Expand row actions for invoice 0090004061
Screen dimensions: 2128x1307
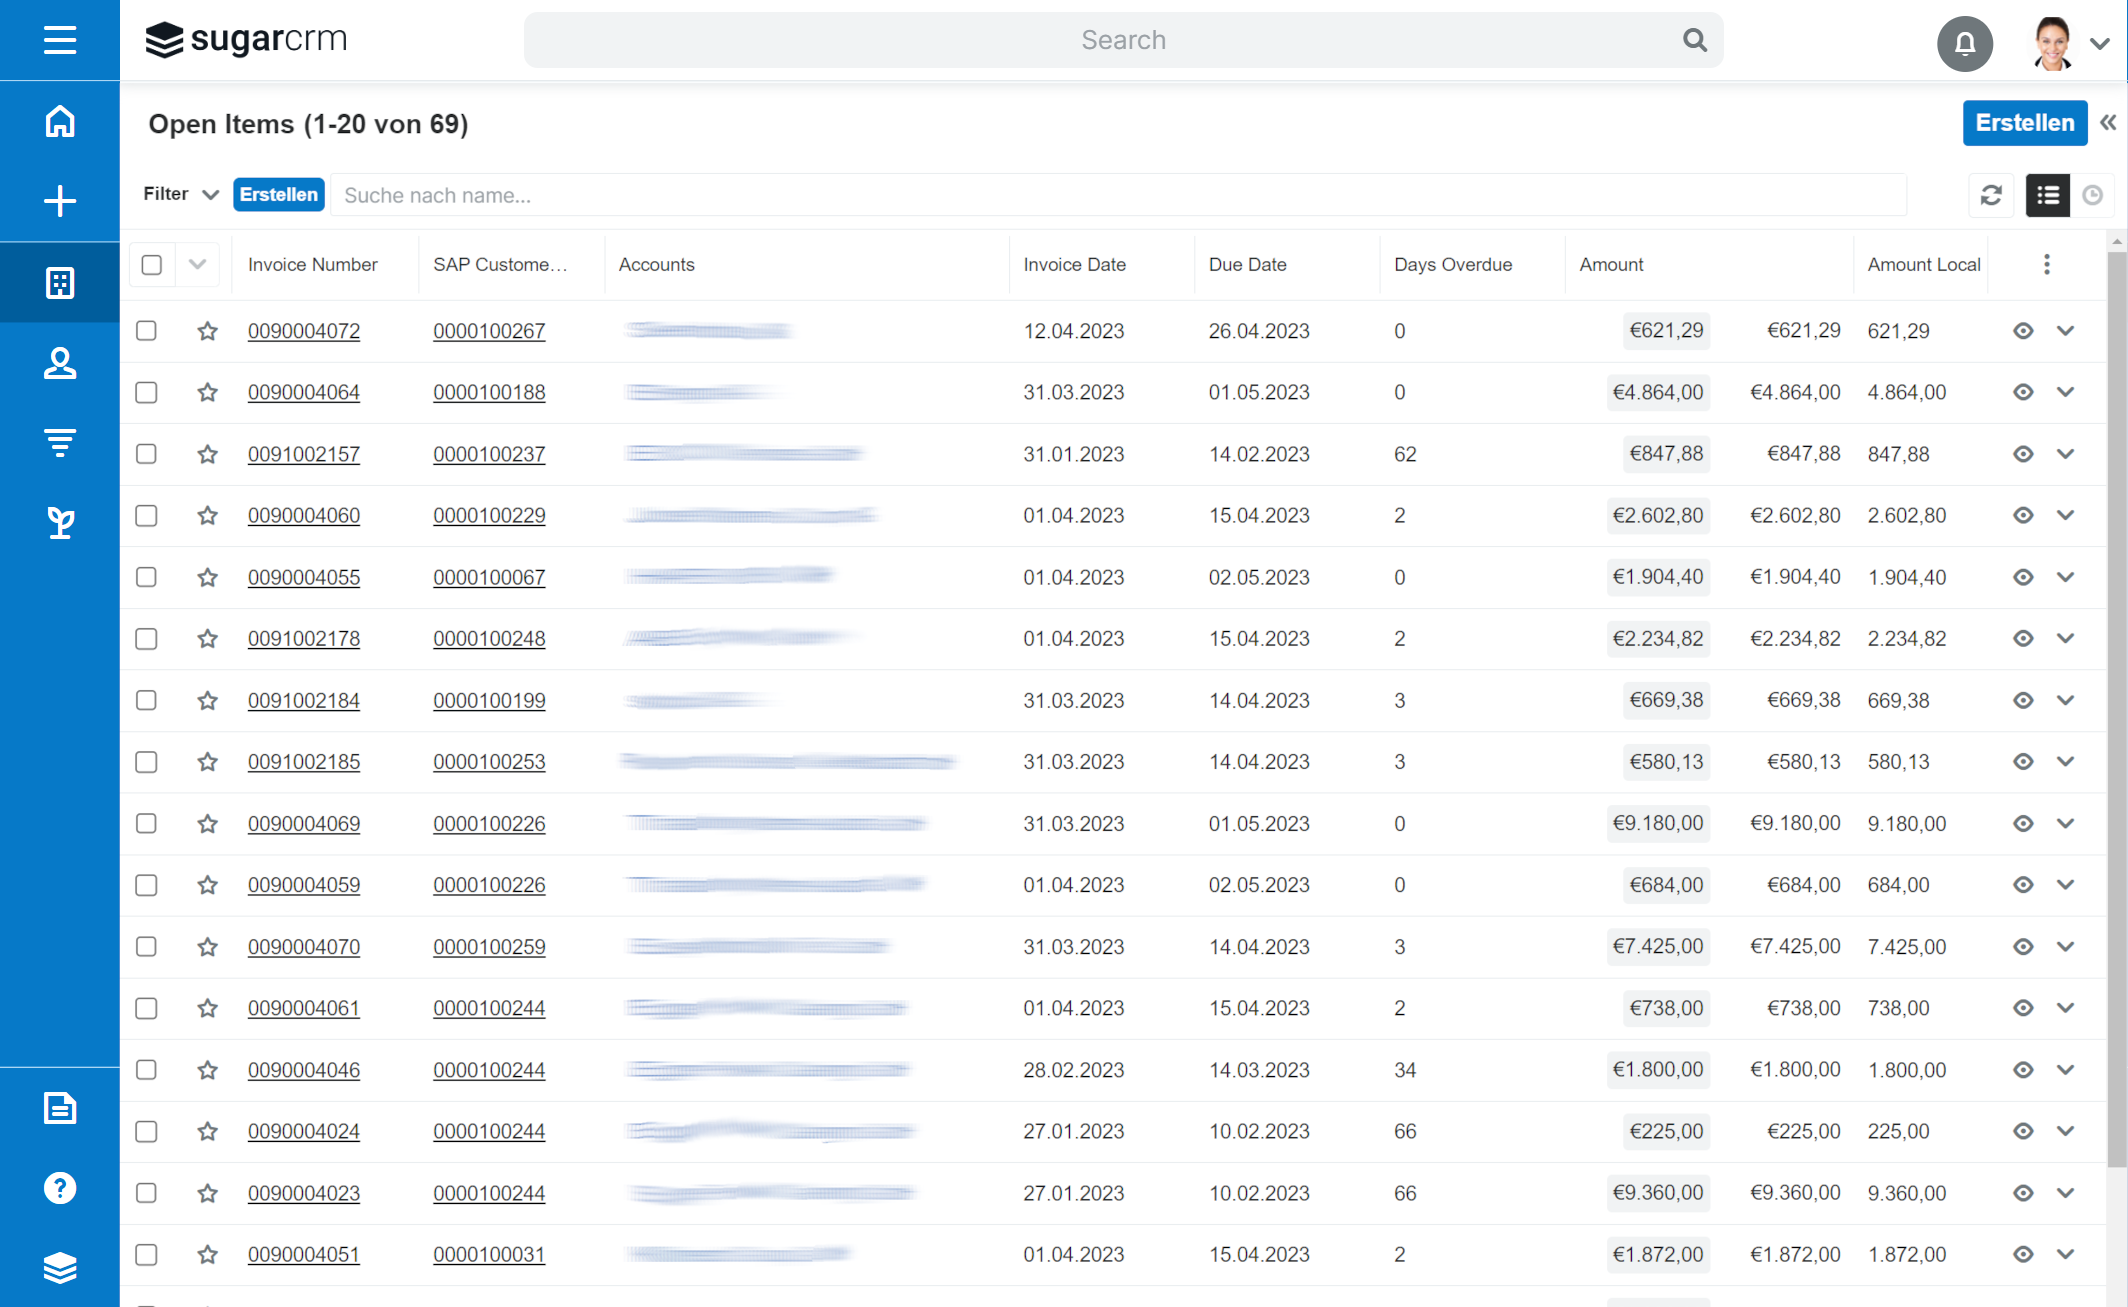click(x=2066, y=1008)
